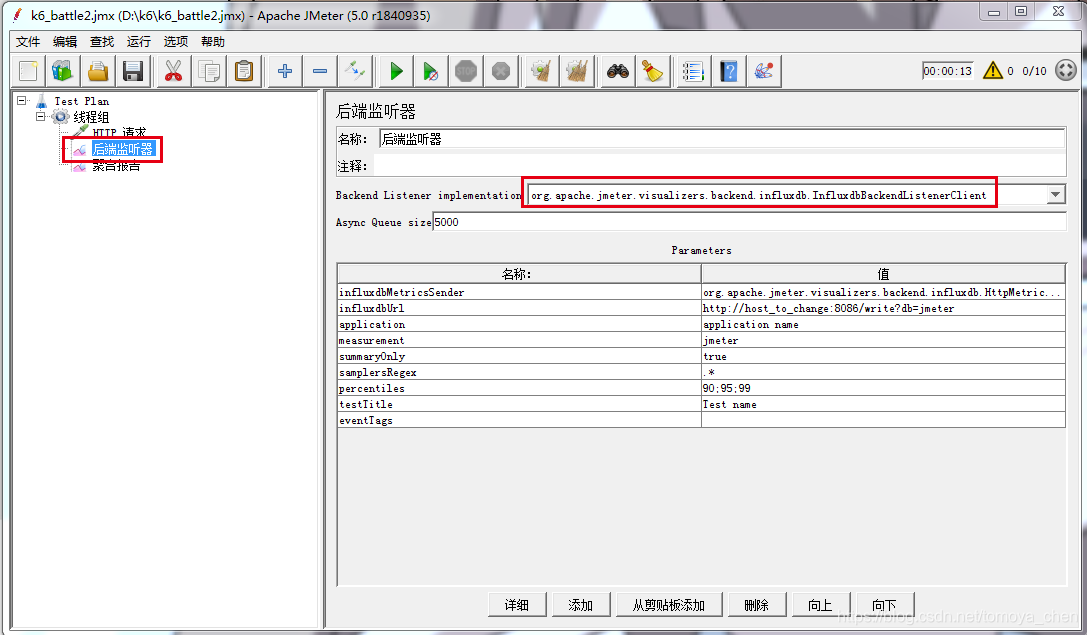Click the 注释 comment field
This screenshot has height=635, width=1087.
720,166
